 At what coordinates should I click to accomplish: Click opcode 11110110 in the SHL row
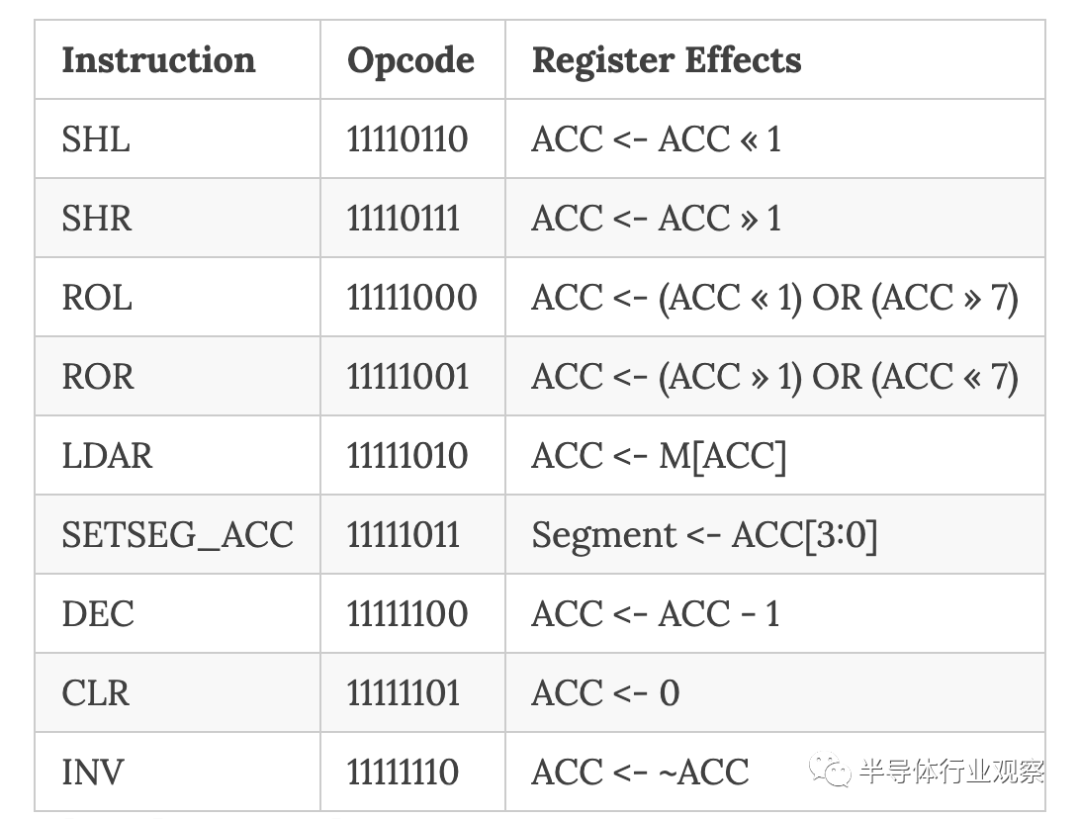click(x=407, y=139)
